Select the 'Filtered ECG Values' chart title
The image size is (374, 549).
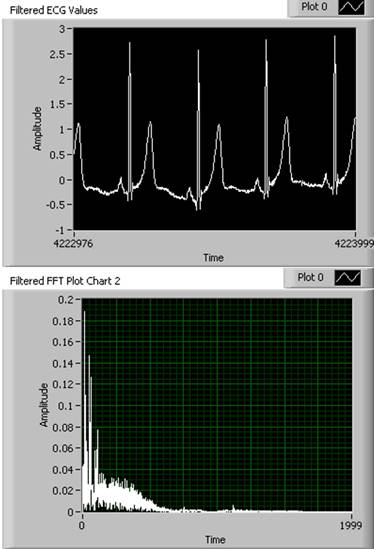click(54, 11)
